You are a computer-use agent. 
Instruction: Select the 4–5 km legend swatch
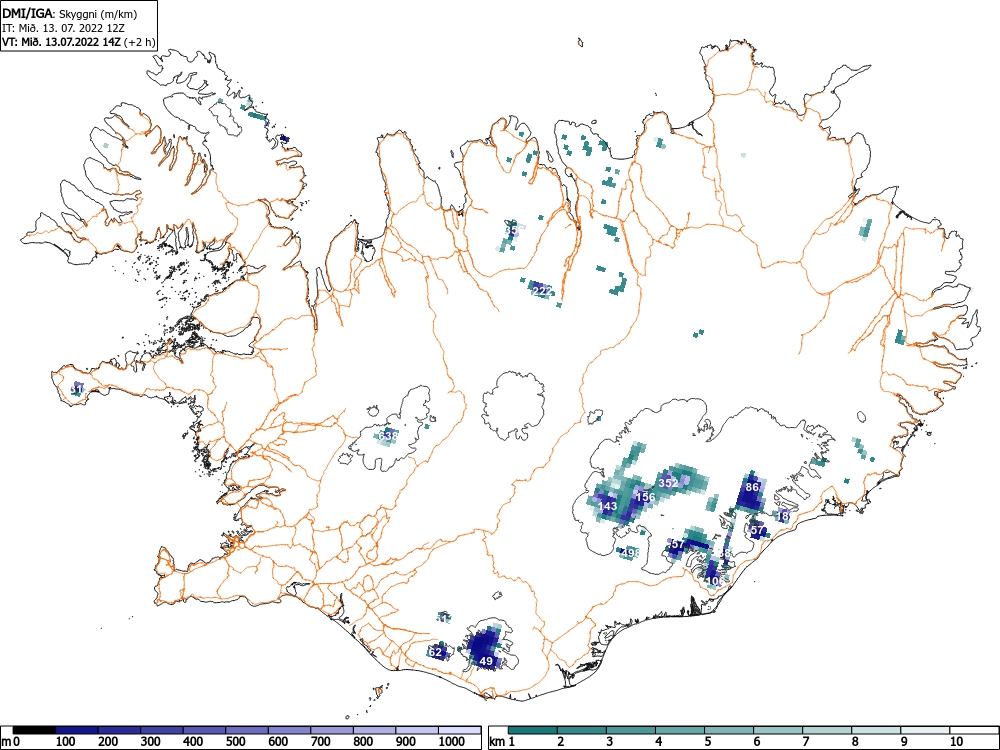680,730
